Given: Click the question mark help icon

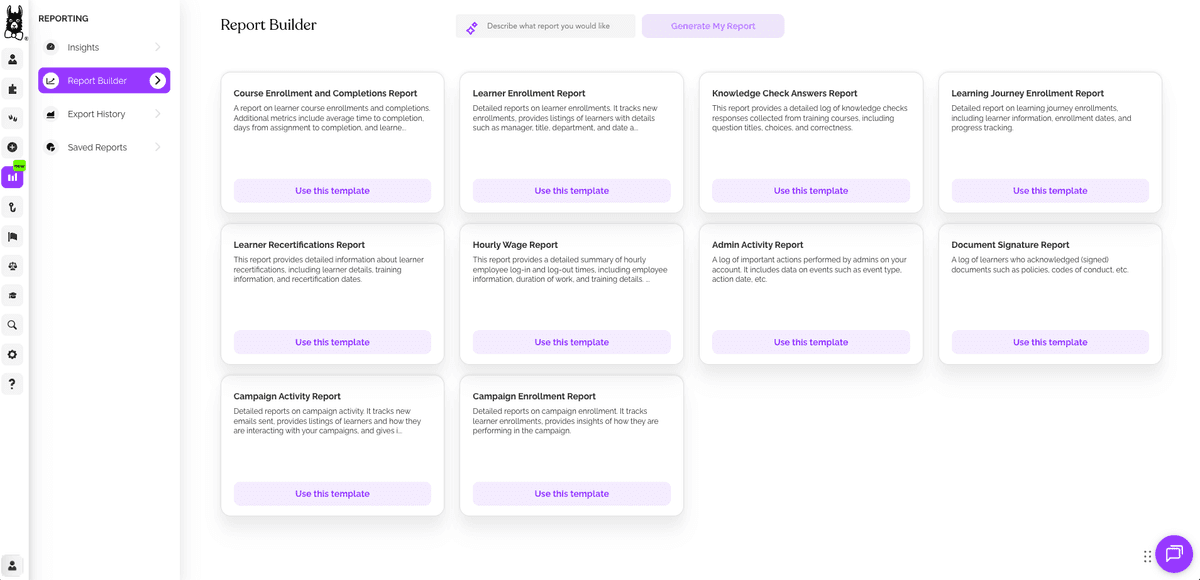Looking at the screenshot, I should (x=12, y=384).
